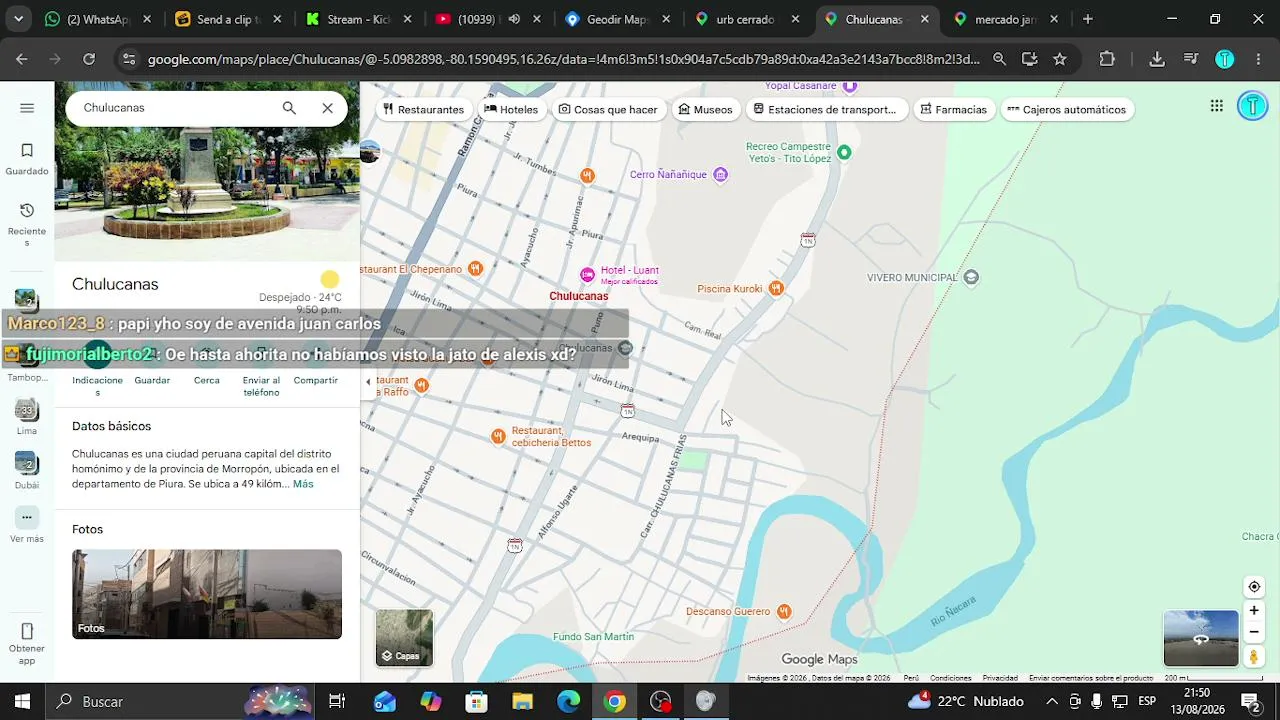
Task: Bookmark this page with the star
Action: [x=1060, y=59]
